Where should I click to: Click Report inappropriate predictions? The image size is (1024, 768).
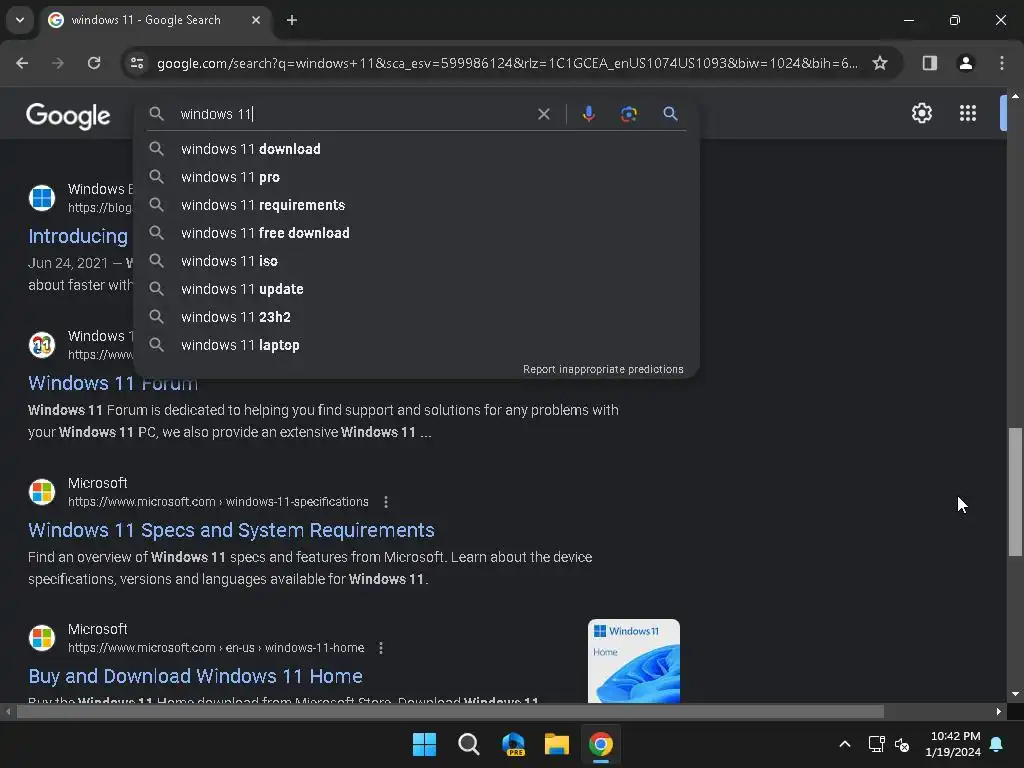[603, 369]
